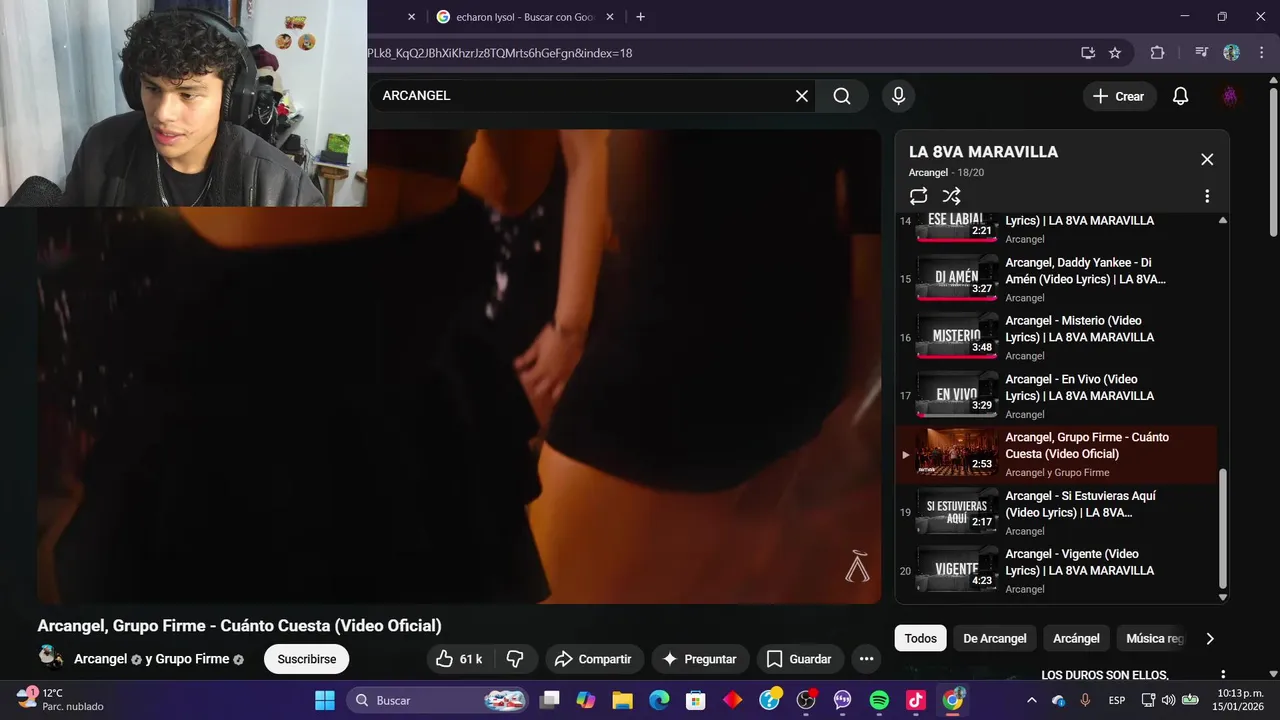
Task: Open the YouTube account avatar menu
Action: (x=1230, y=96)
